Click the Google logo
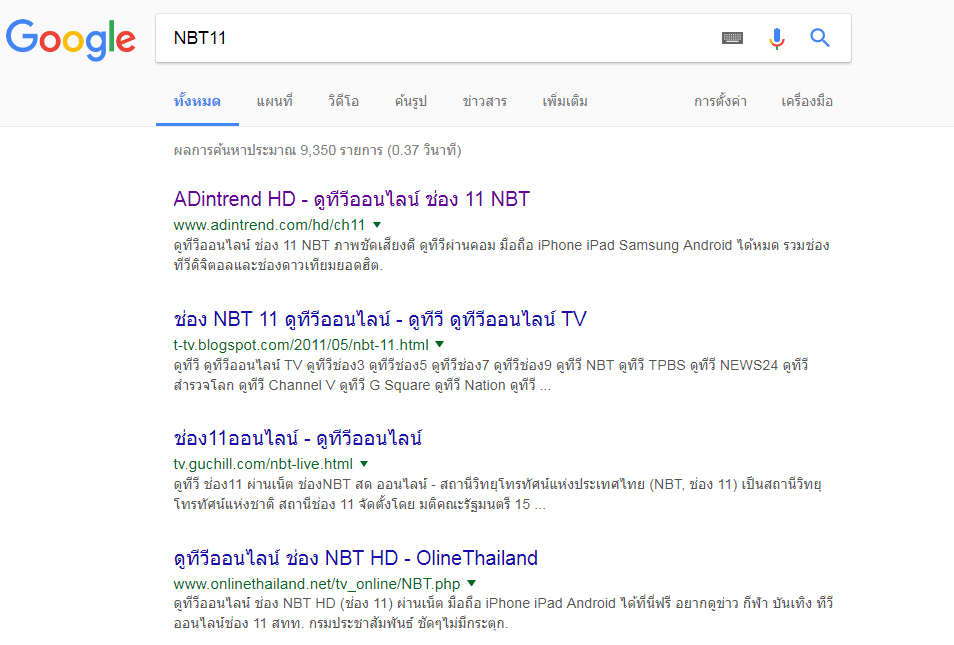This screenshot has width=954, height=645. coord(71,40)
